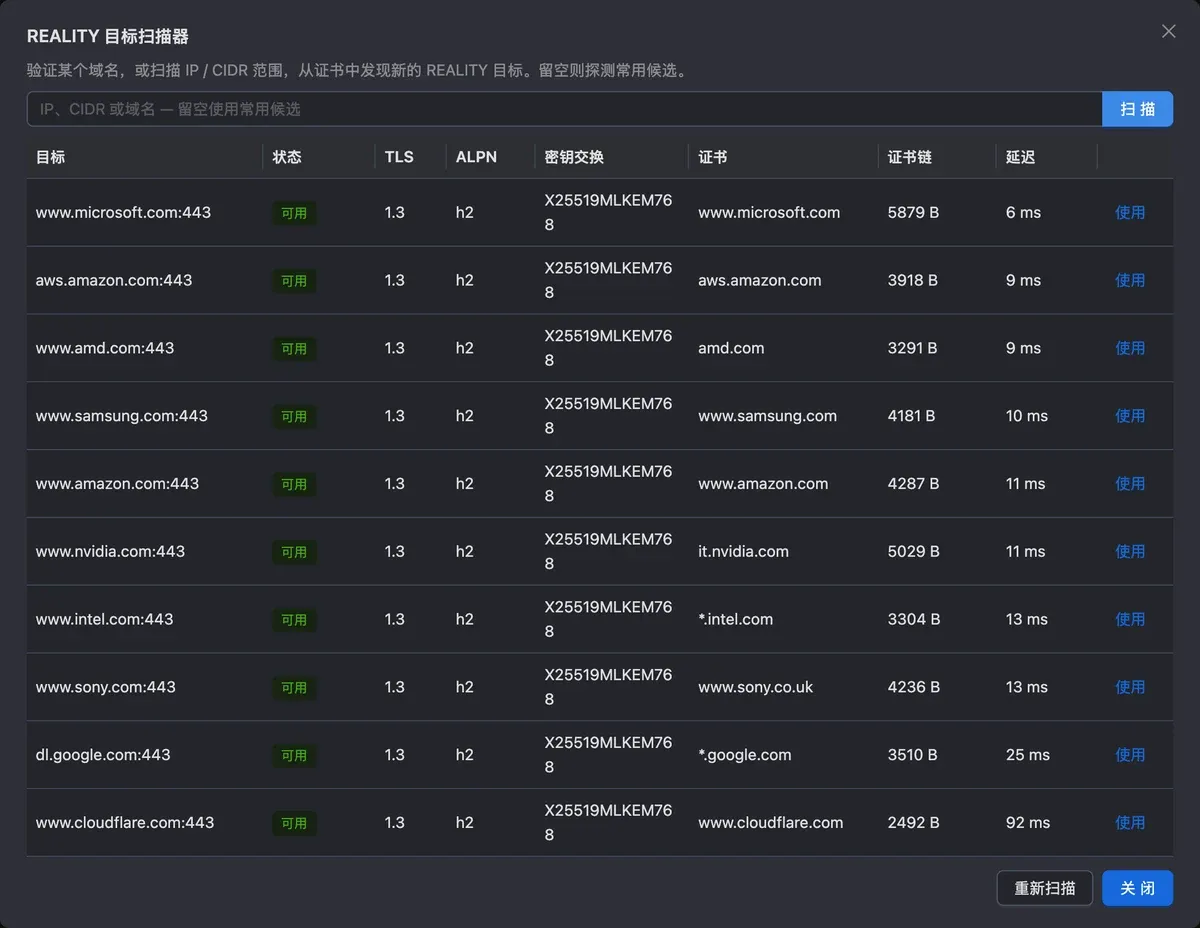
Task: Click certificate chain value 3510 B
Action: pyautogui.click(x=912, y=755)
